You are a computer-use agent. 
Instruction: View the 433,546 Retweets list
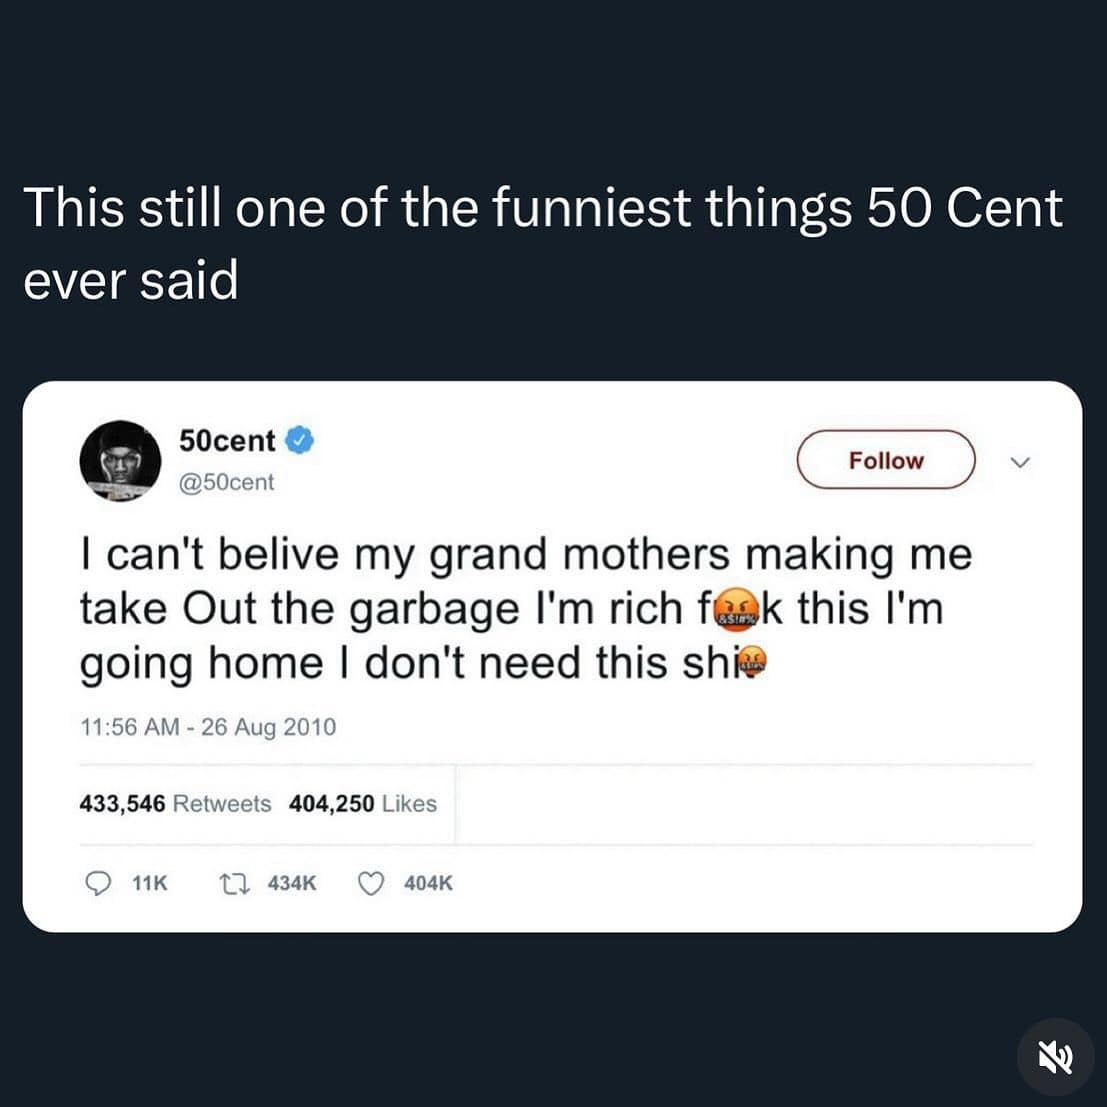point(175,804)
